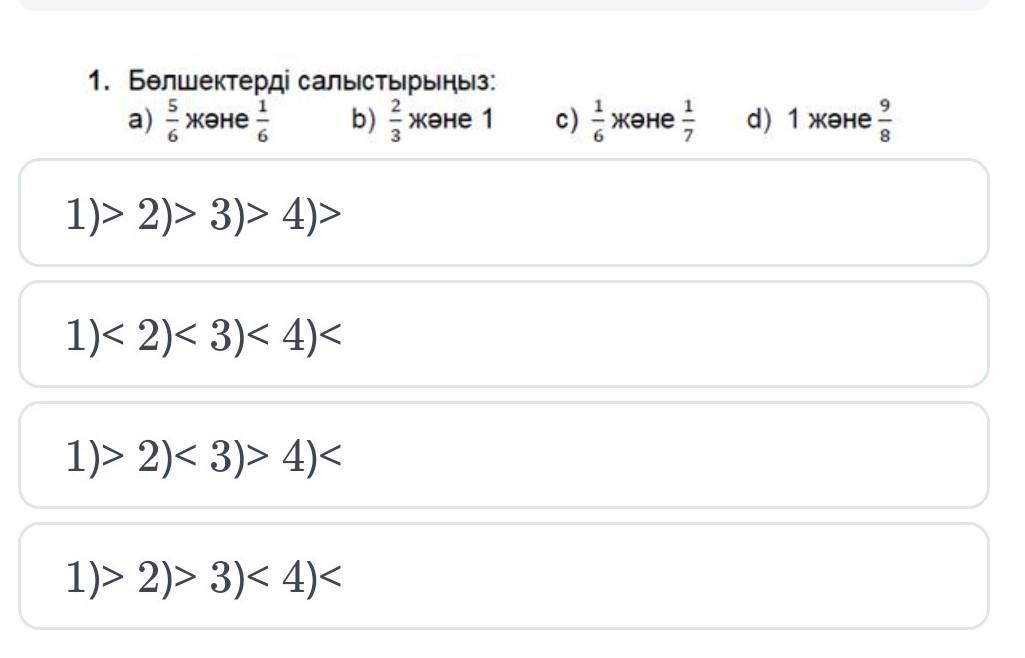
Task: Select answer with all less-than signs
Action: (503, 335)
